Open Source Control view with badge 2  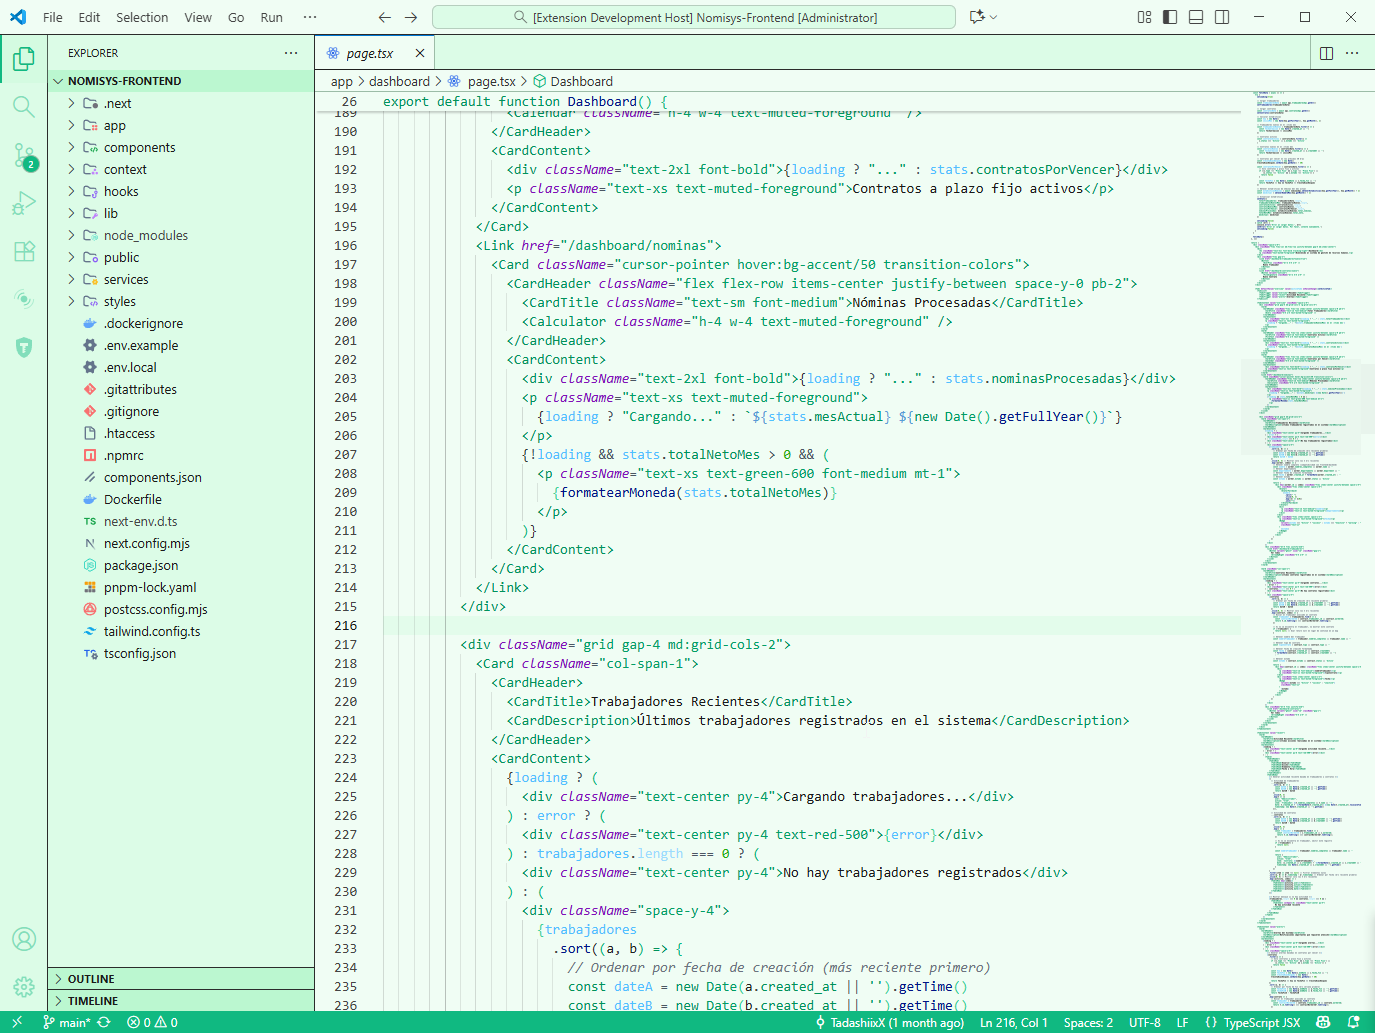24,155
